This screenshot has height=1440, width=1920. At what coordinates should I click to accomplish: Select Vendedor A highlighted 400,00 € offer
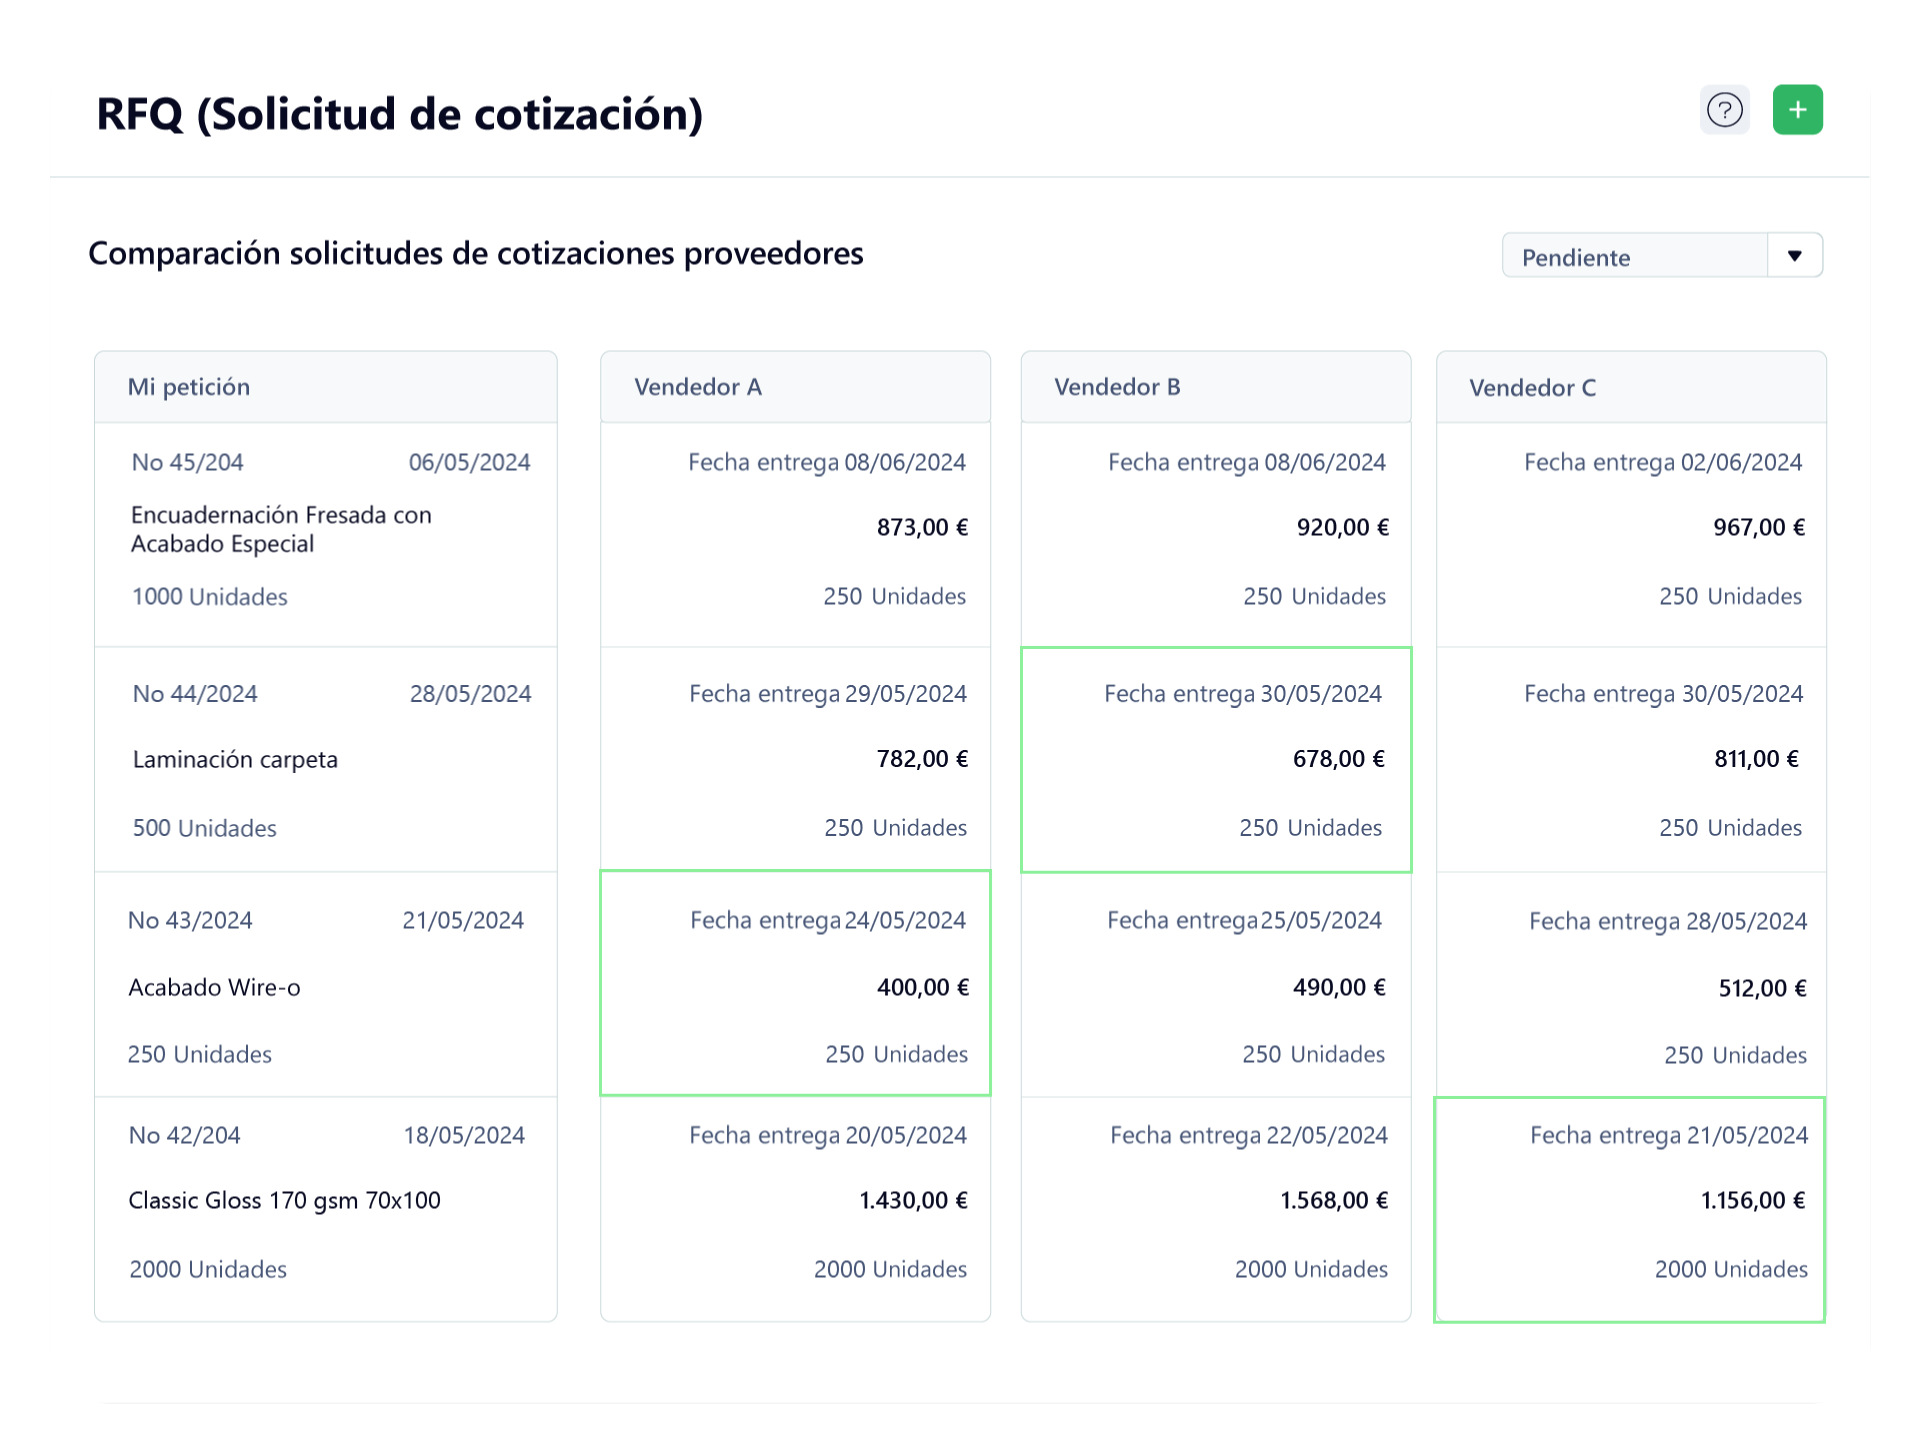point(795,984)
